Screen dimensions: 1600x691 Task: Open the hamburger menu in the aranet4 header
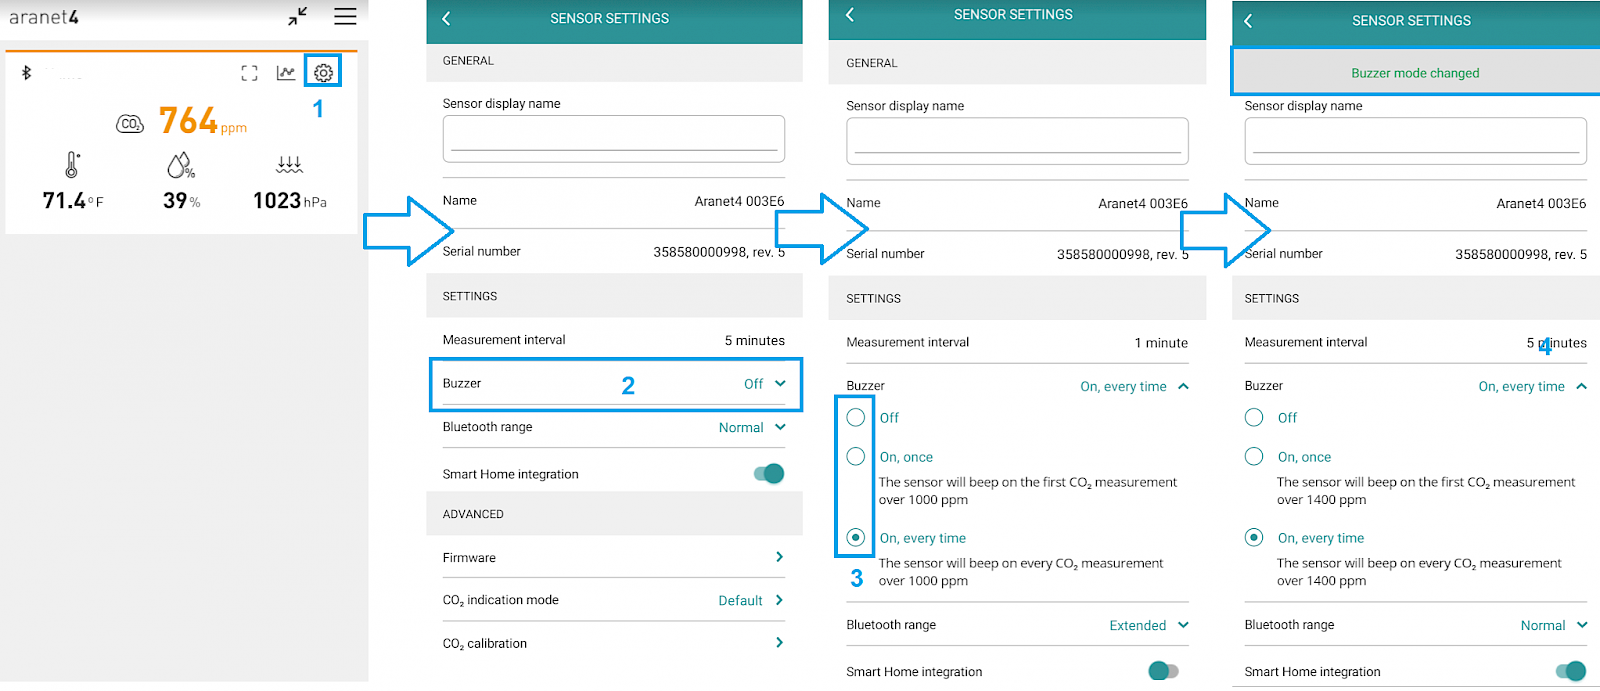[345, 17]
